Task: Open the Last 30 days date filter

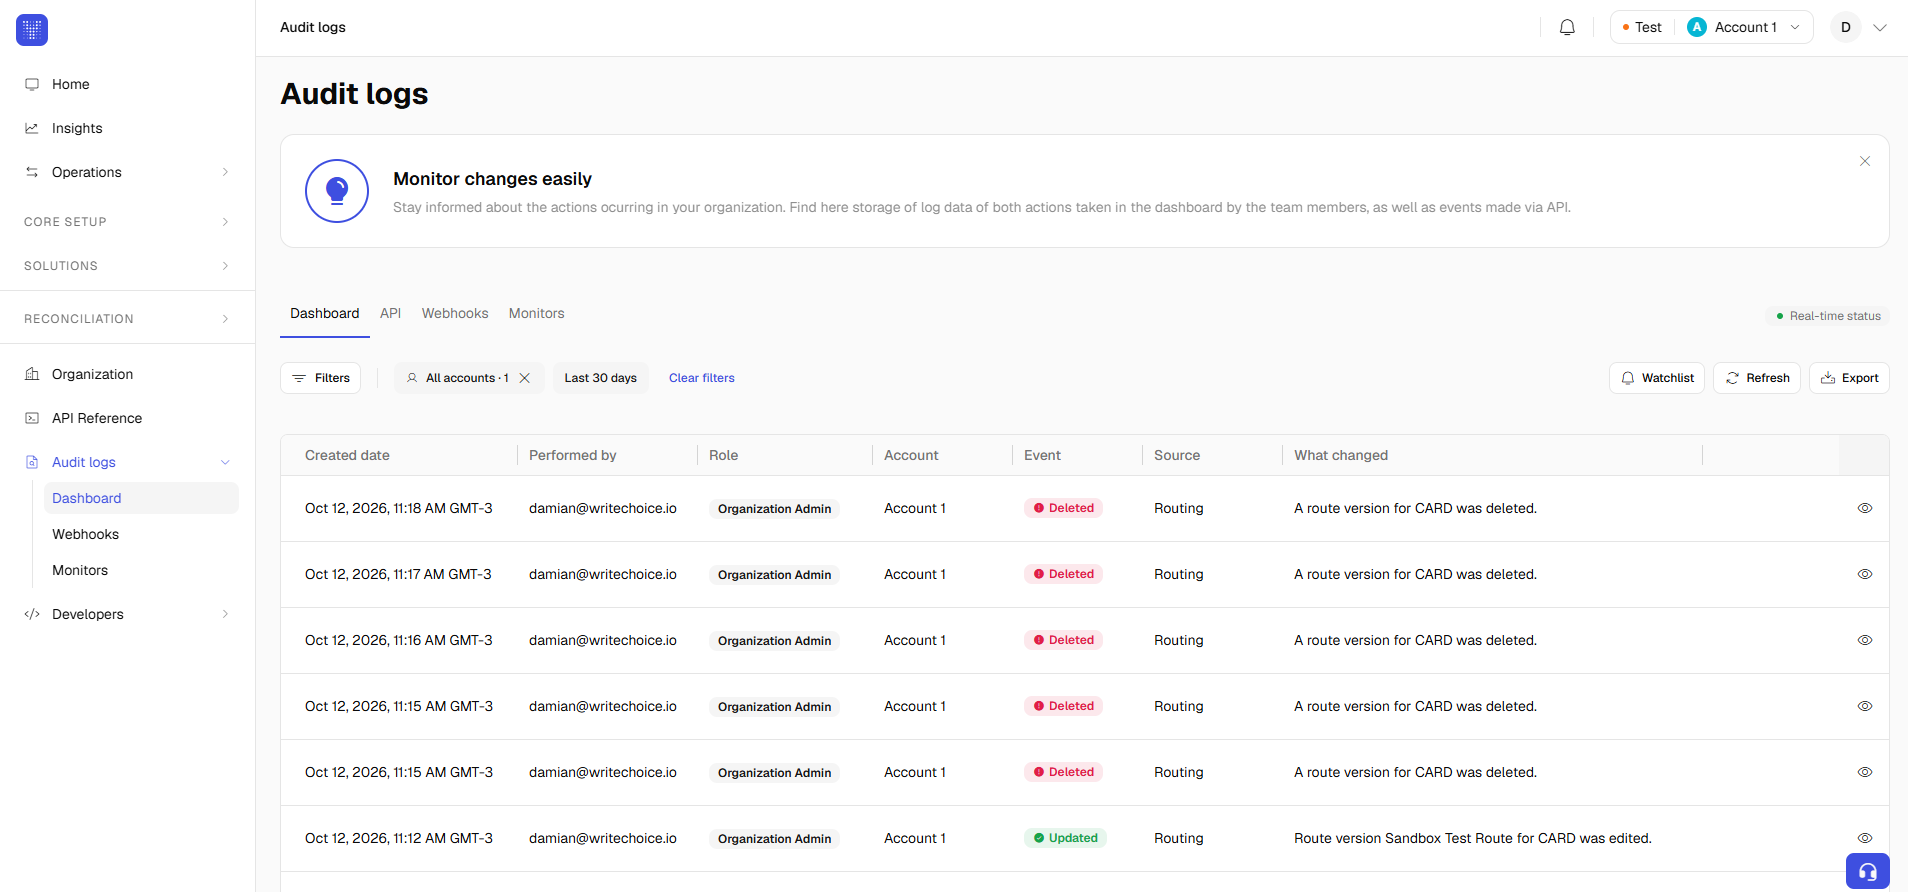Action: 600,378
